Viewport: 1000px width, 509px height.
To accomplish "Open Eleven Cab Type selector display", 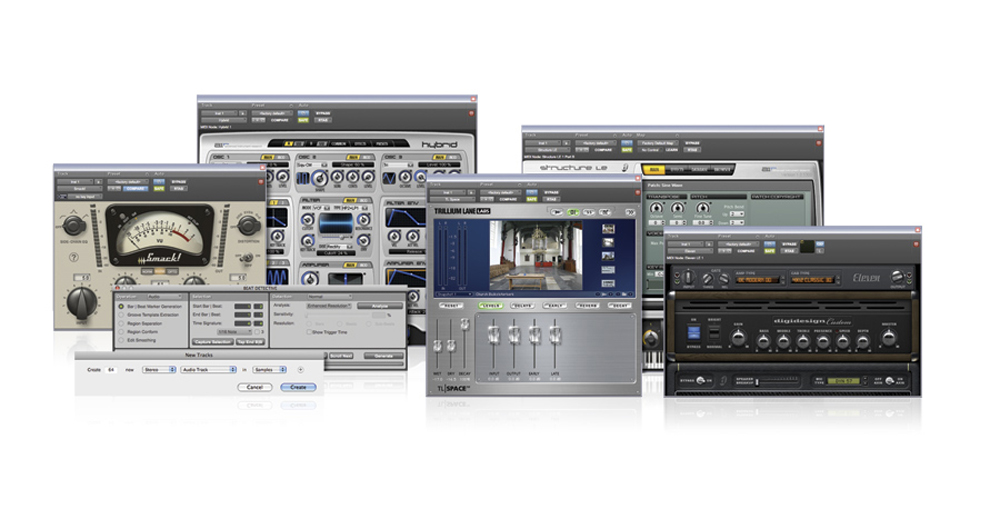I will pyautogui.click(x=811, y=280).
